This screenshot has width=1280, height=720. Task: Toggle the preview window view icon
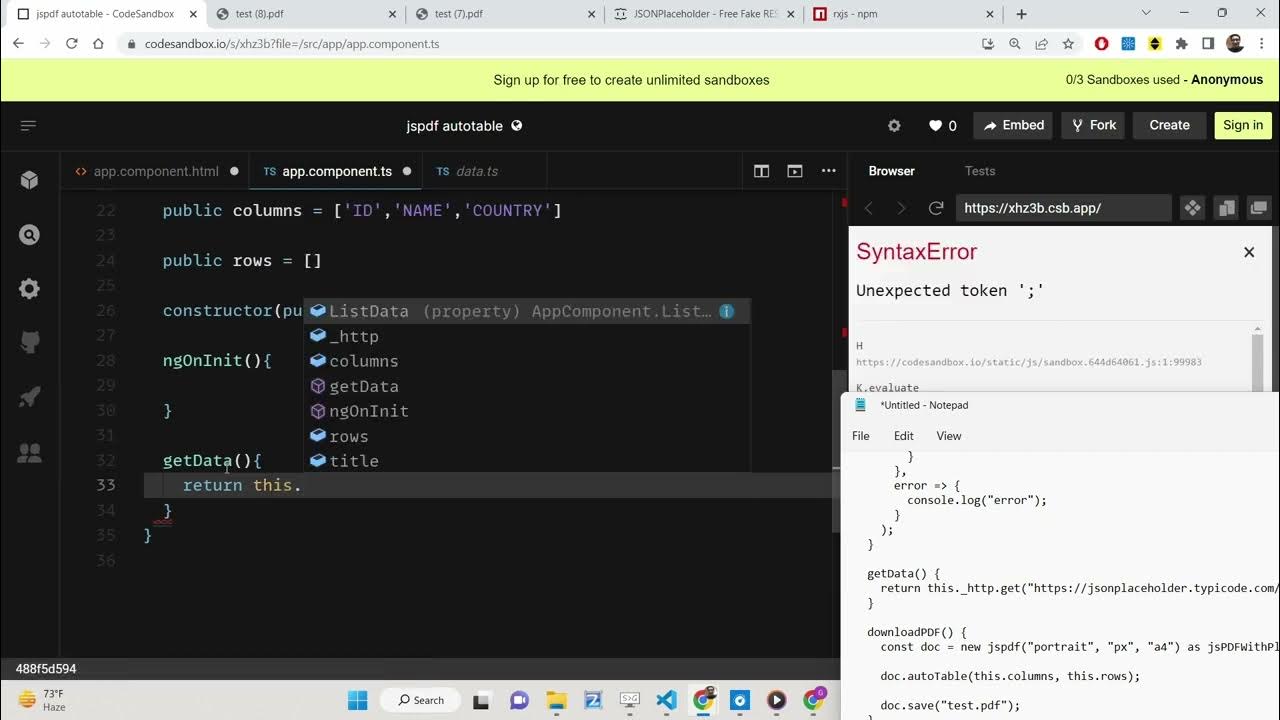point(795,171)
